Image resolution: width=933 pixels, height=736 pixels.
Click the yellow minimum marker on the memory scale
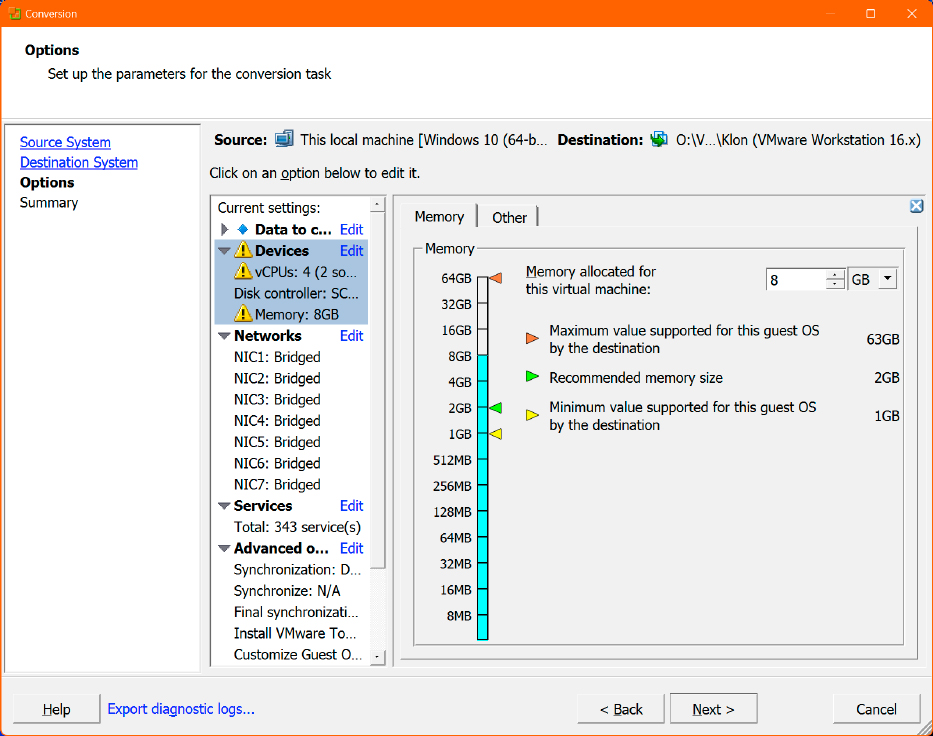click(x=495, y=434)
